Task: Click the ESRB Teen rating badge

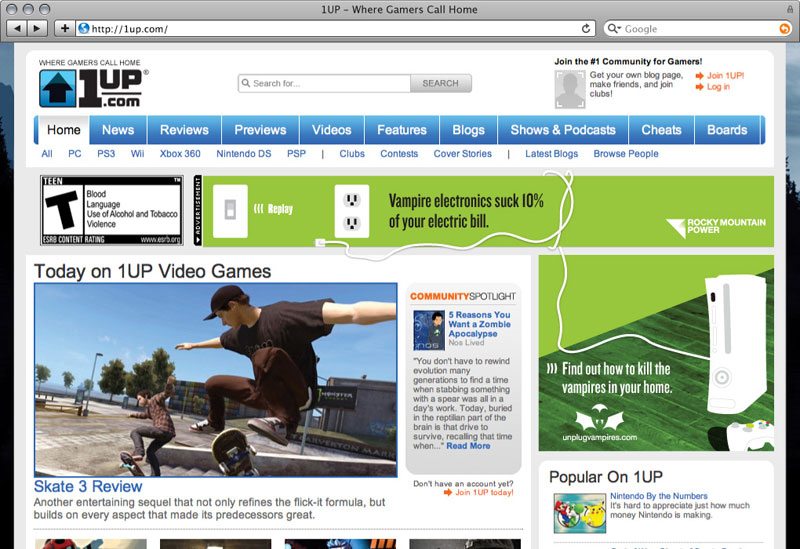Action: click(x=112, y=210)
